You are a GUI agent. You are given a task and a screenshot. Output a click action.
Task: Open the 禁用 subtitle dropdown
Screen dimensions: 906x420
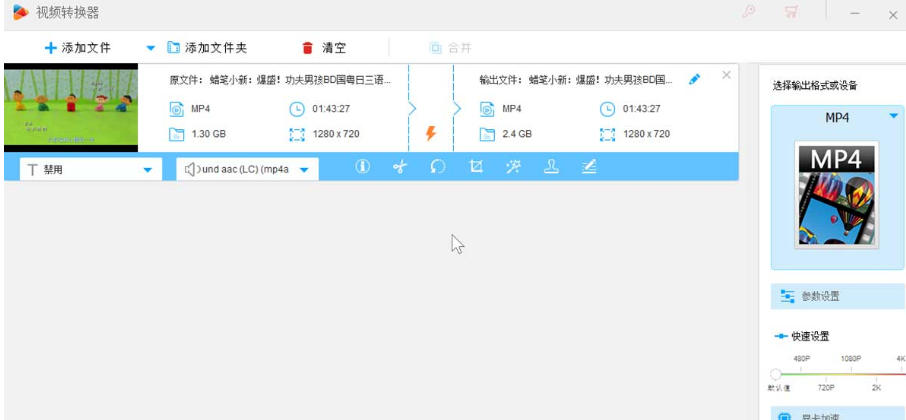[91, 169]
